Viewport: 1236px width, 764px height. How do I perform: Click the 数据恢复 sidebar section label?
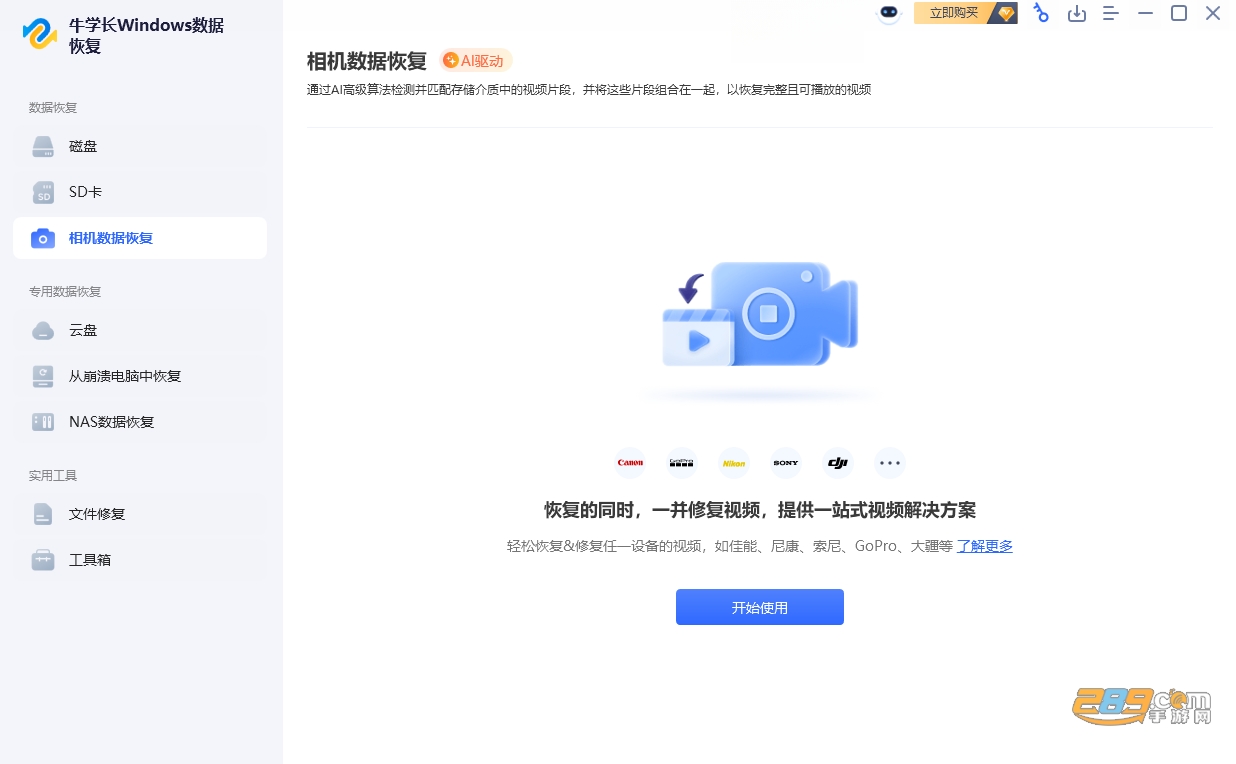point(53,108)
